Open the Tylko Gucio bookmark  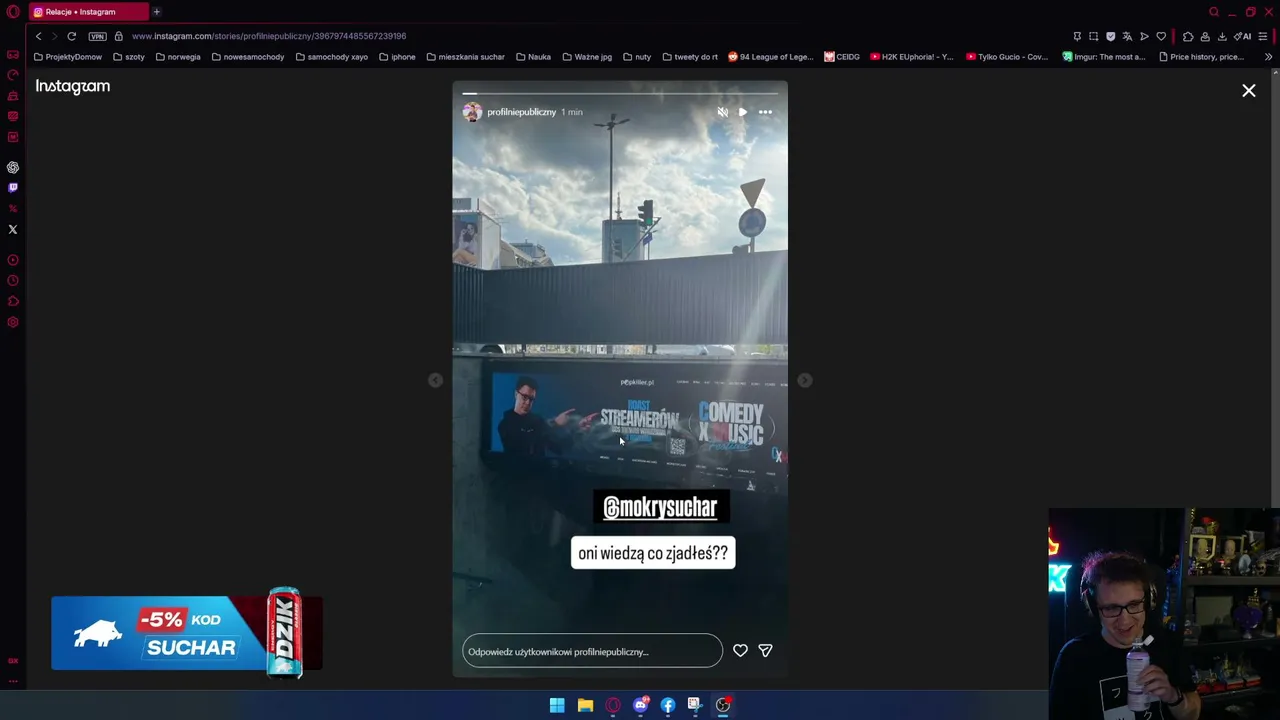point(1007,57)
